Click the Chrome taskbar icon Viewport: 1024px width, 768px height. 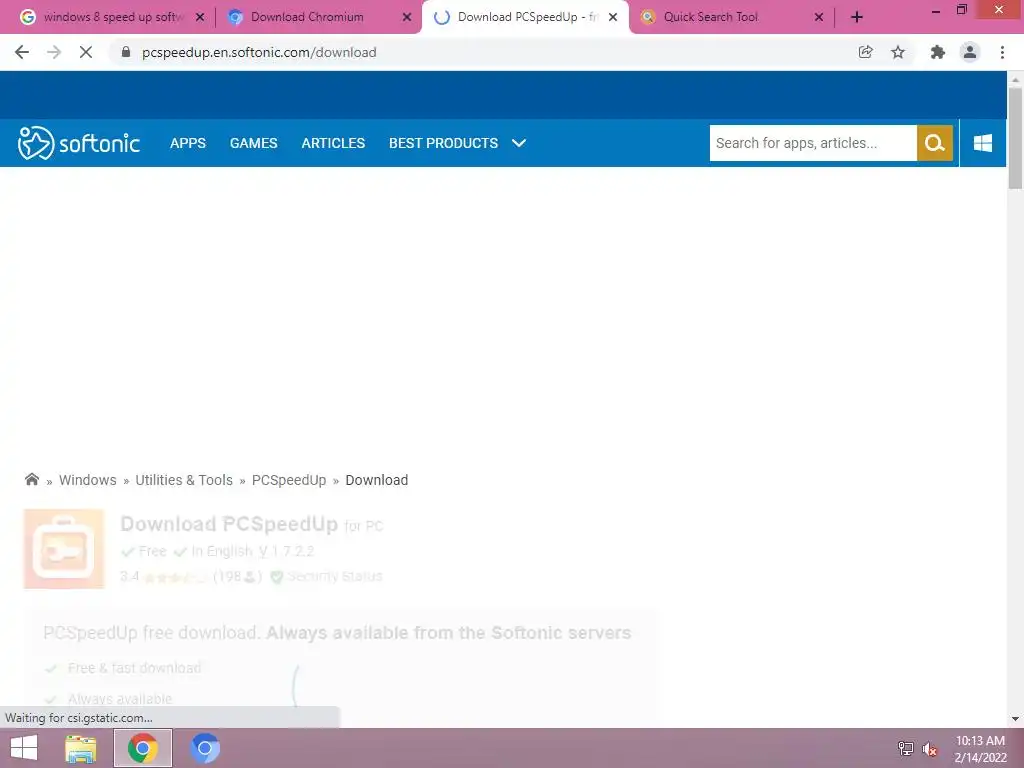coord(142,748)
